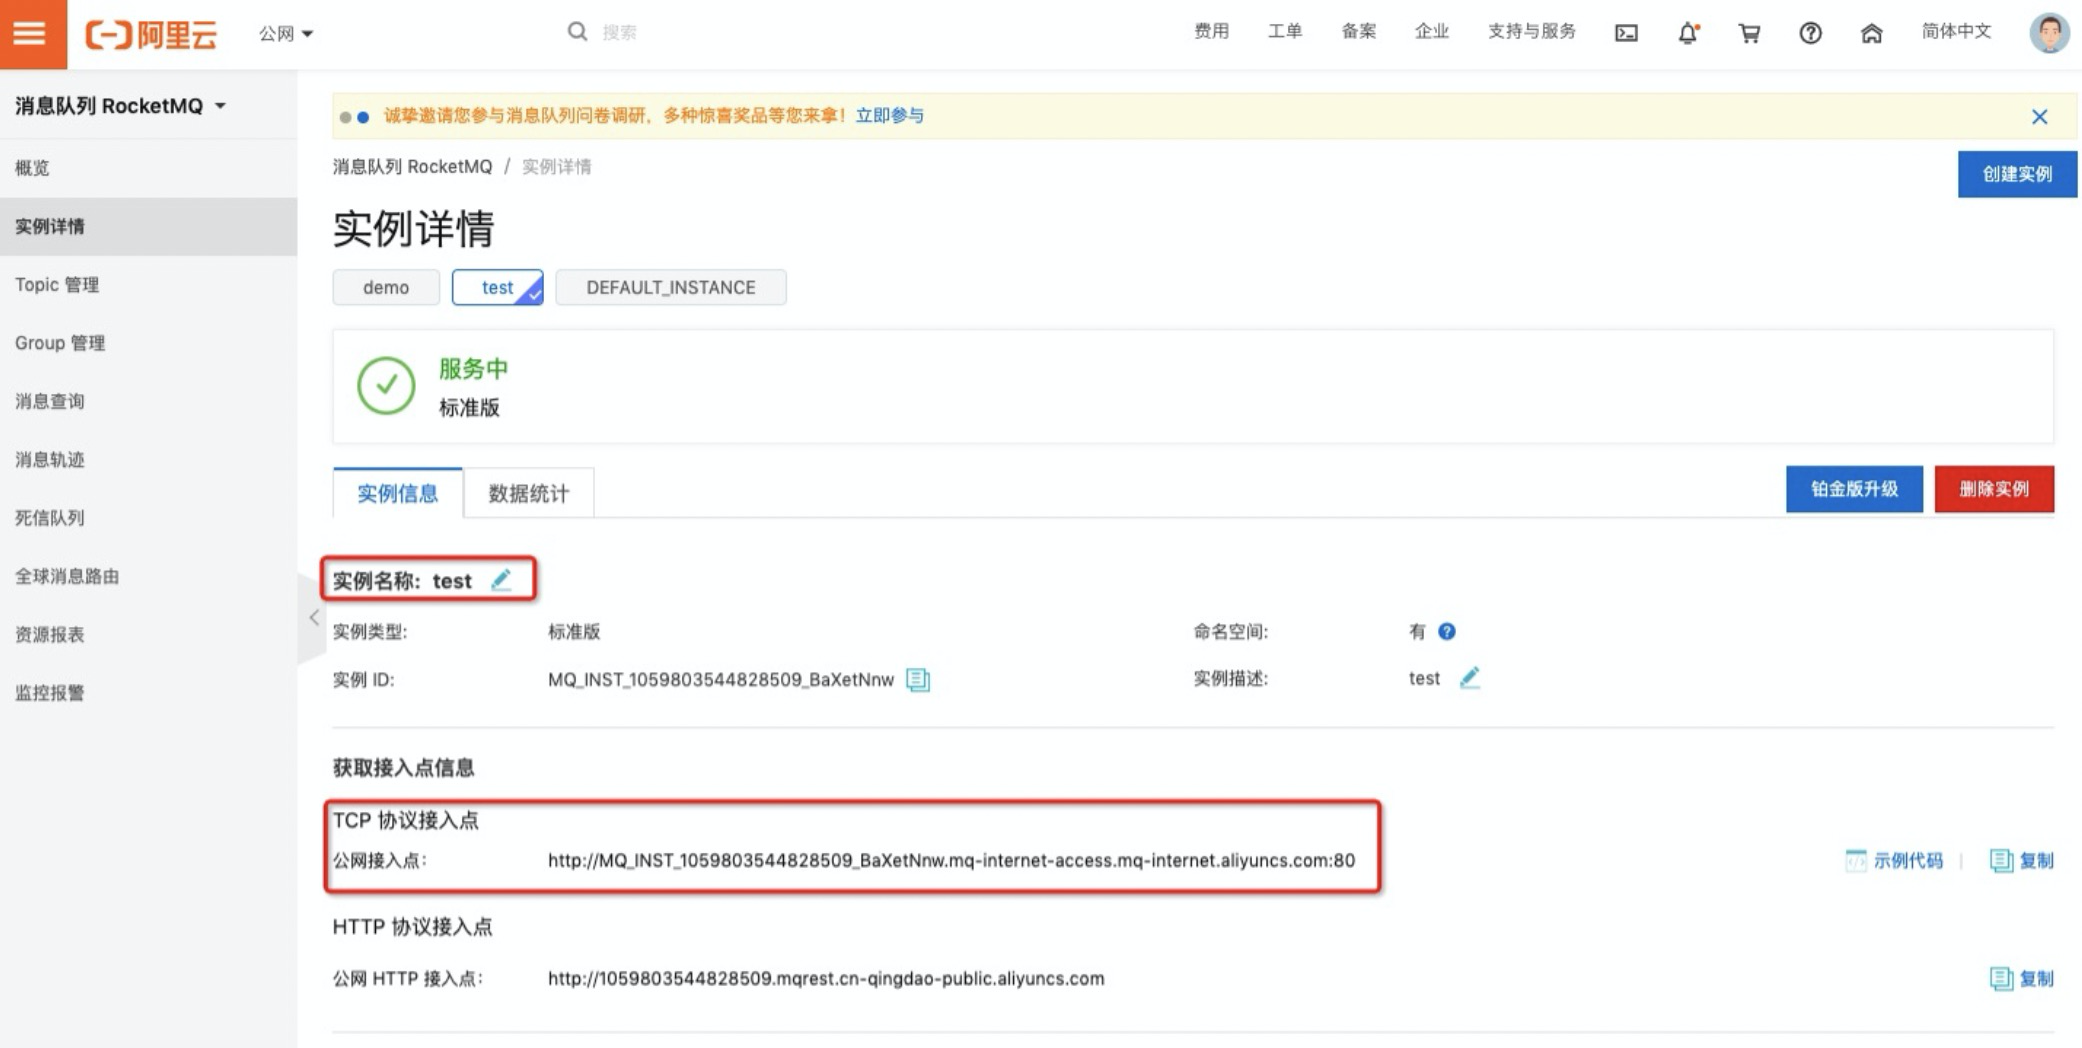
Task: Go to home via house icon
Action: 1871,33
